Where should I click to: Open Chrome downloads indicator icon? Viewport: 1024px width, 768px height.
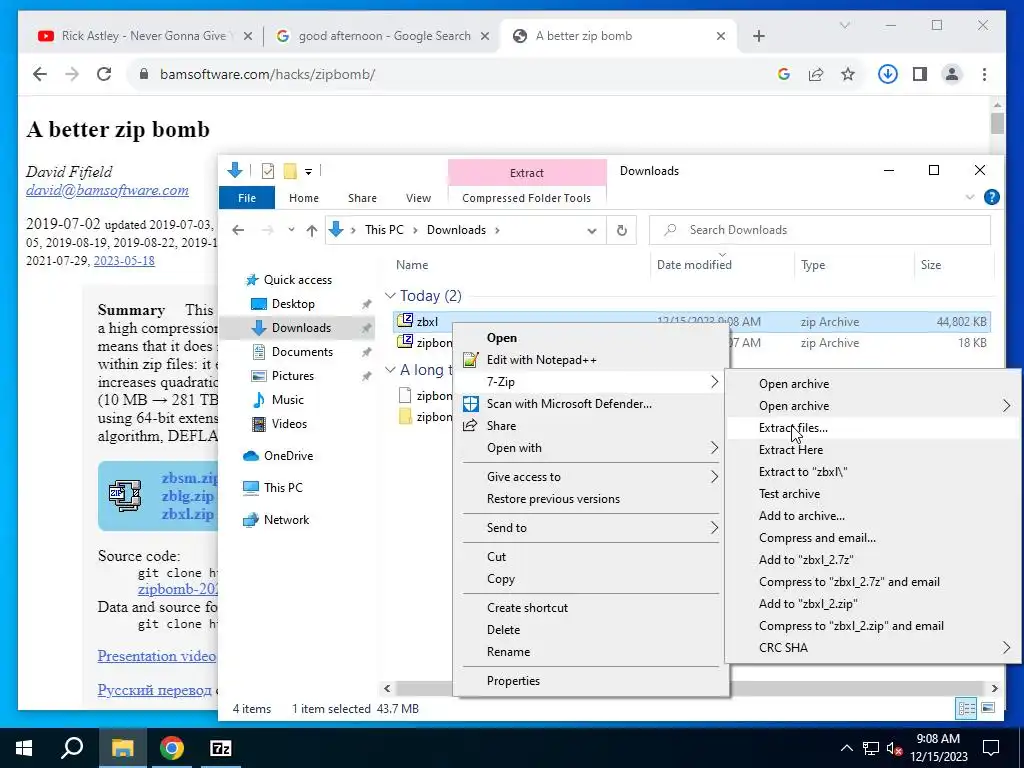887,74
